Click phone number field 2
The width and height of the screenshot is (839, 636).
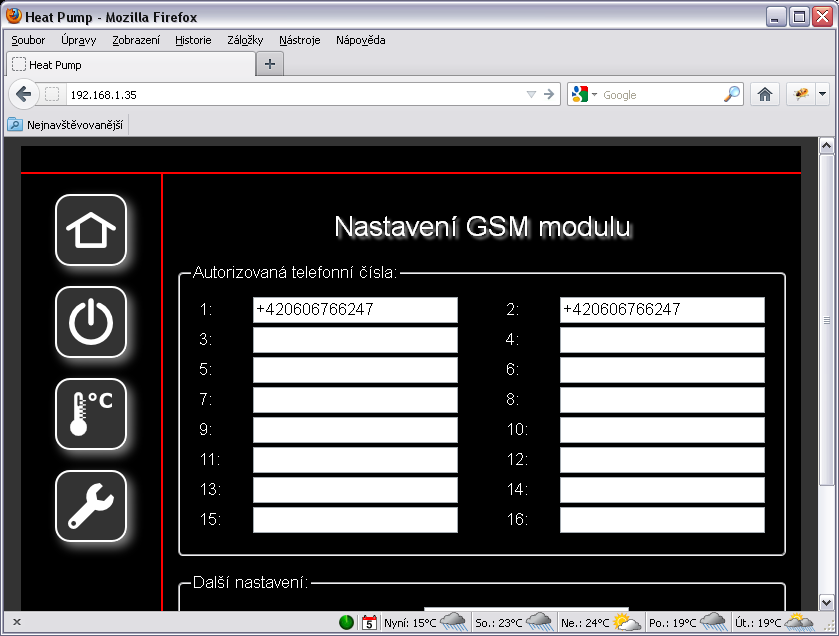662,310
